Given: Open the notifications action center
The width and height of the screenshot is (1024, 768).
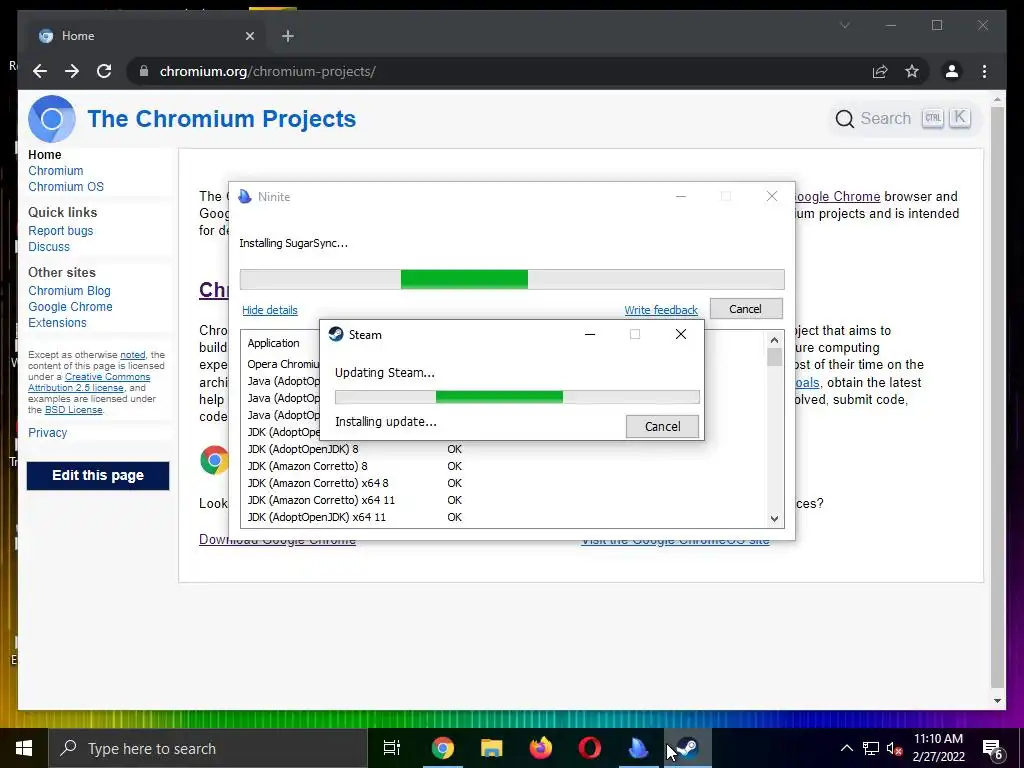Looking at the screenshot, I should [993, 750].
